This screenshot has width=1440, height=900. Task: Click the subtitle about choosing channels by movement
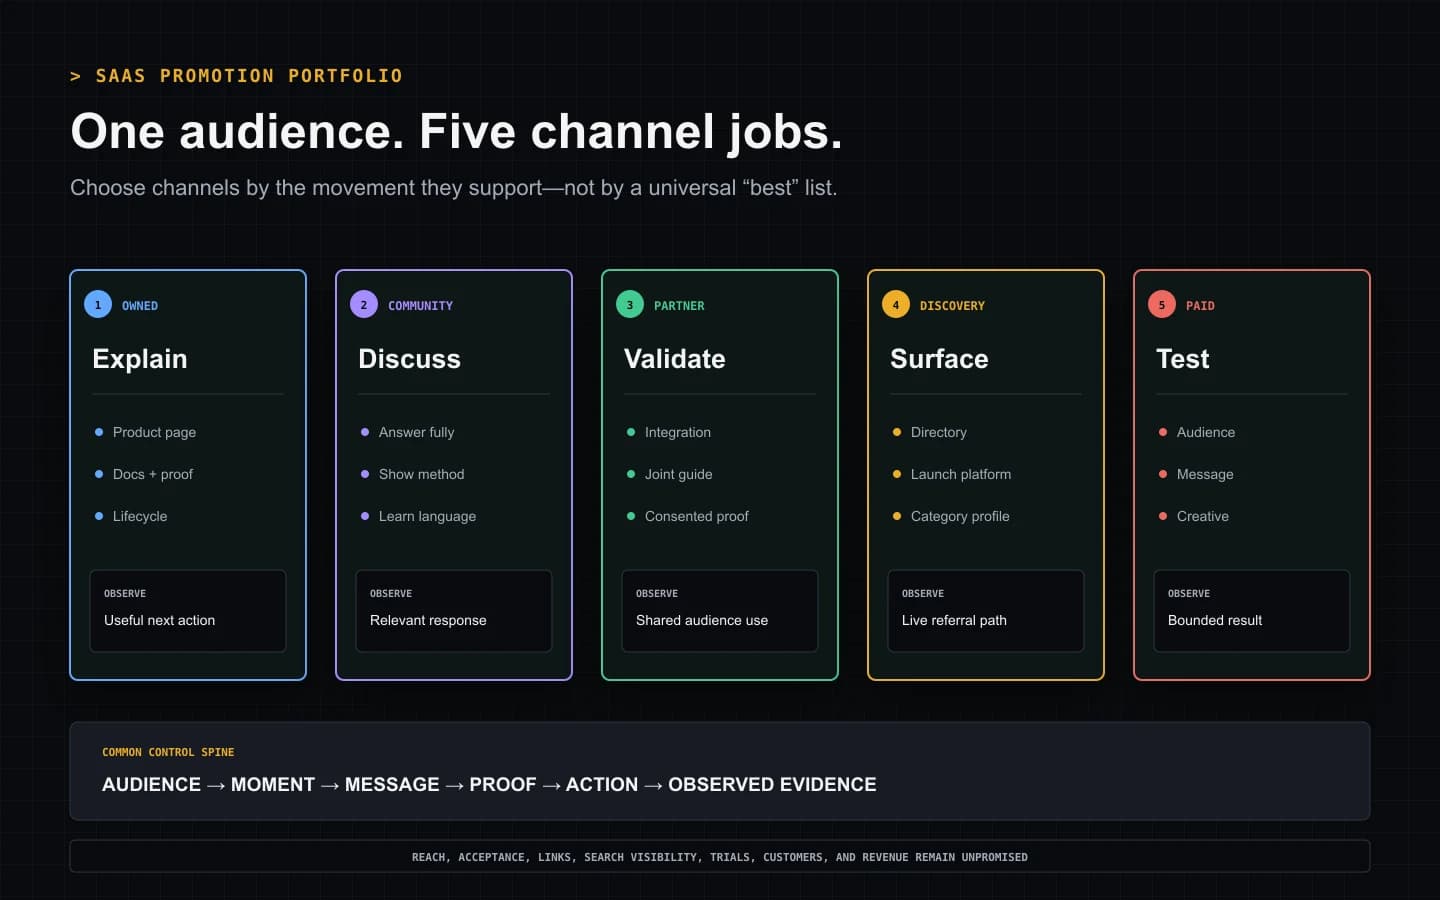pos(453,188)
